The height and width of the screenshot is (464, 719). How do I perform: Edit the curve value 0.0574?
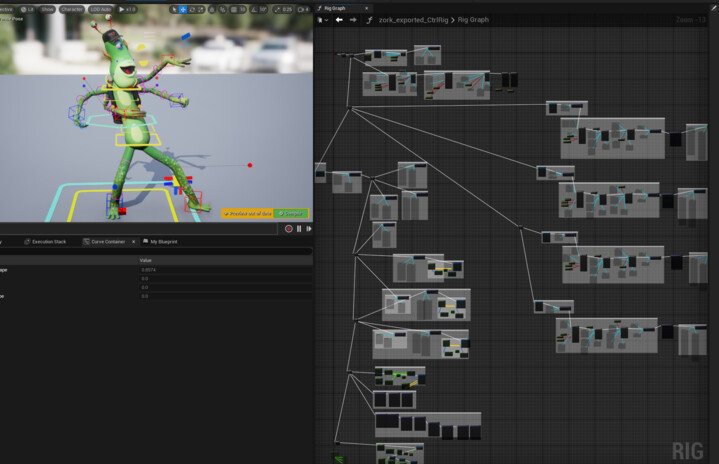click(x=225, y=270)
